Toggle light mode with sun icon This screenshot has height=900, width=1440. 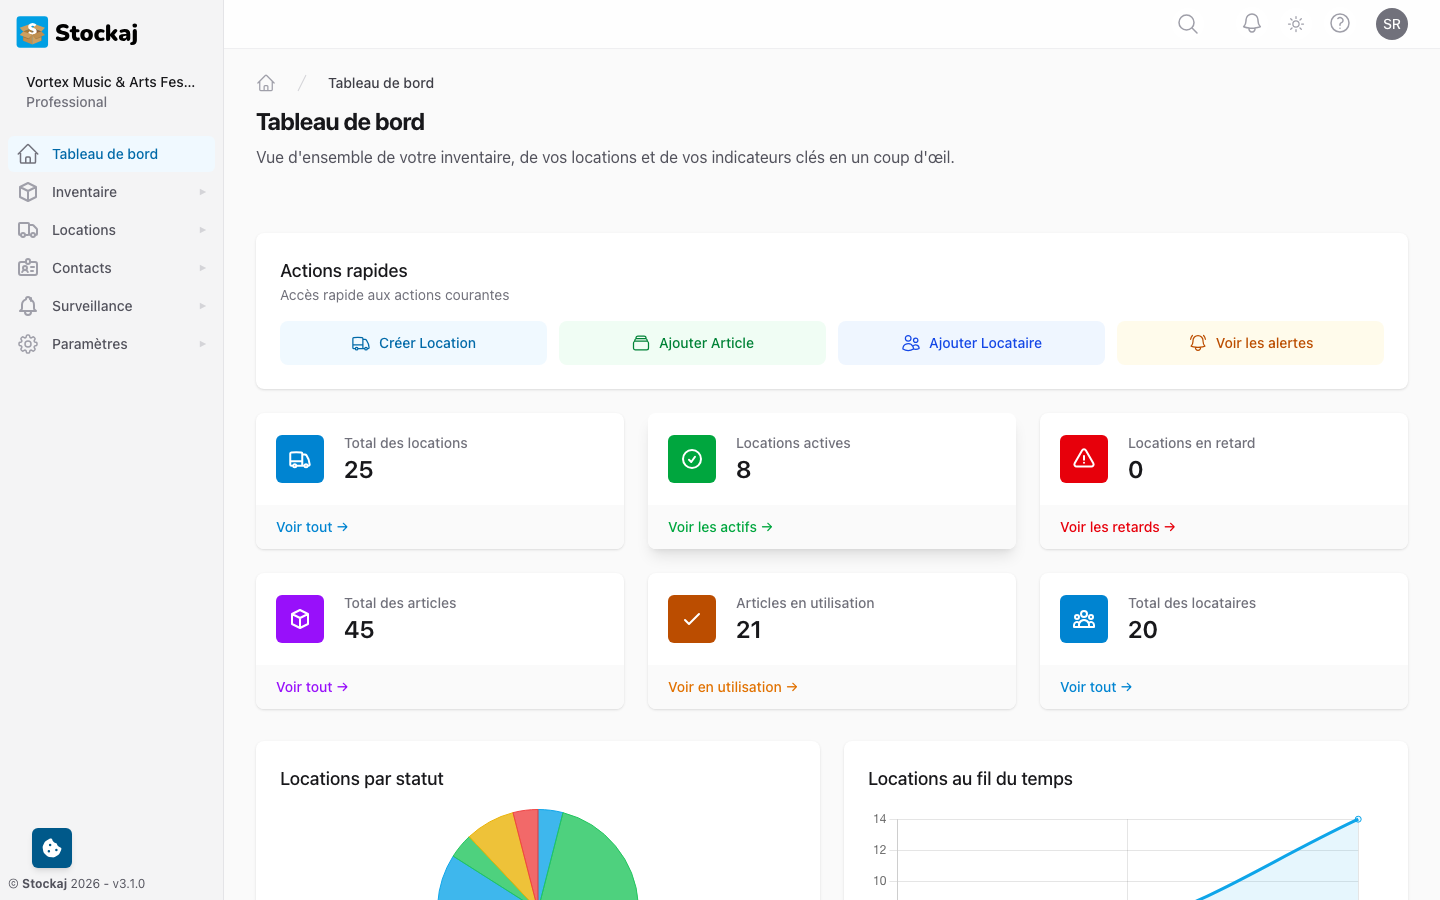click(x=1295, y=23)
